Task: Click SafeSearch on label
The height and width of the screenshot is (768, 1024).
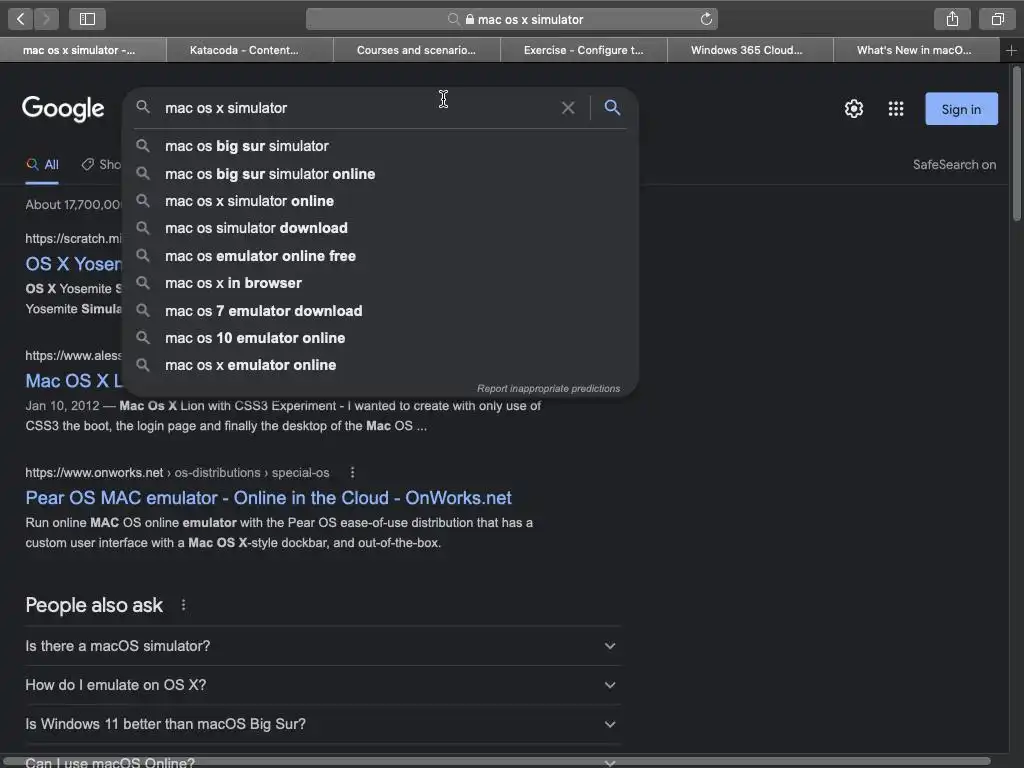Action: [x=954, y=165]
